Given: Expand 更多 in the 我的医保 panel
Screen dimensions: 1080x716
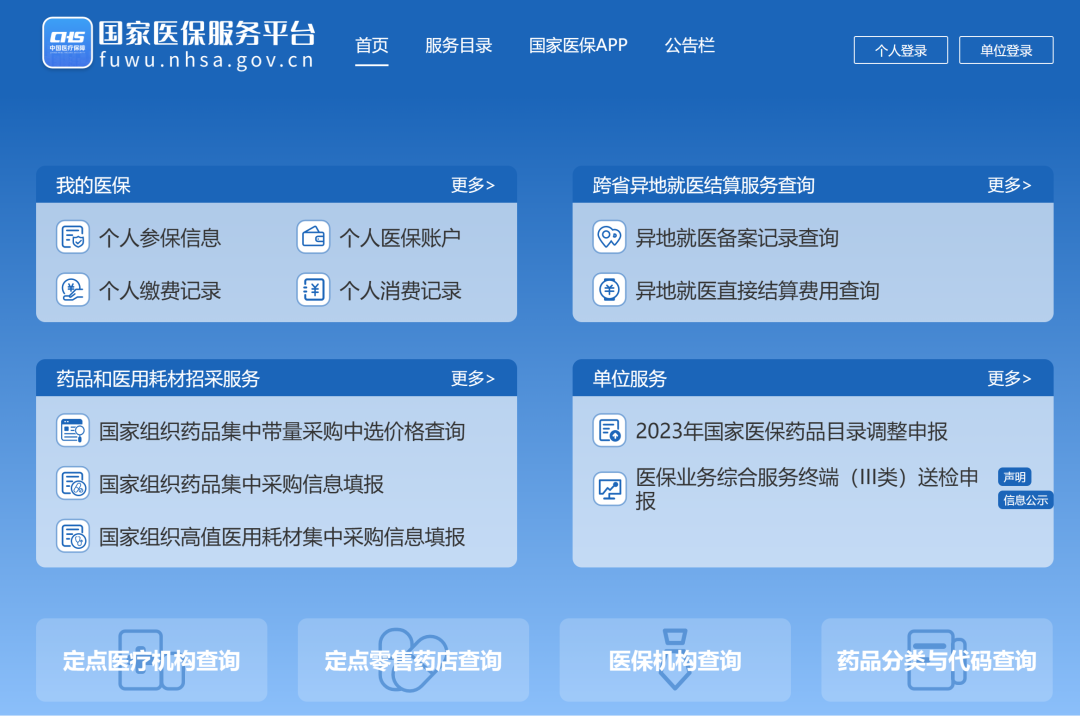Looking at the screenshot, I should click(x=472, y=185).
